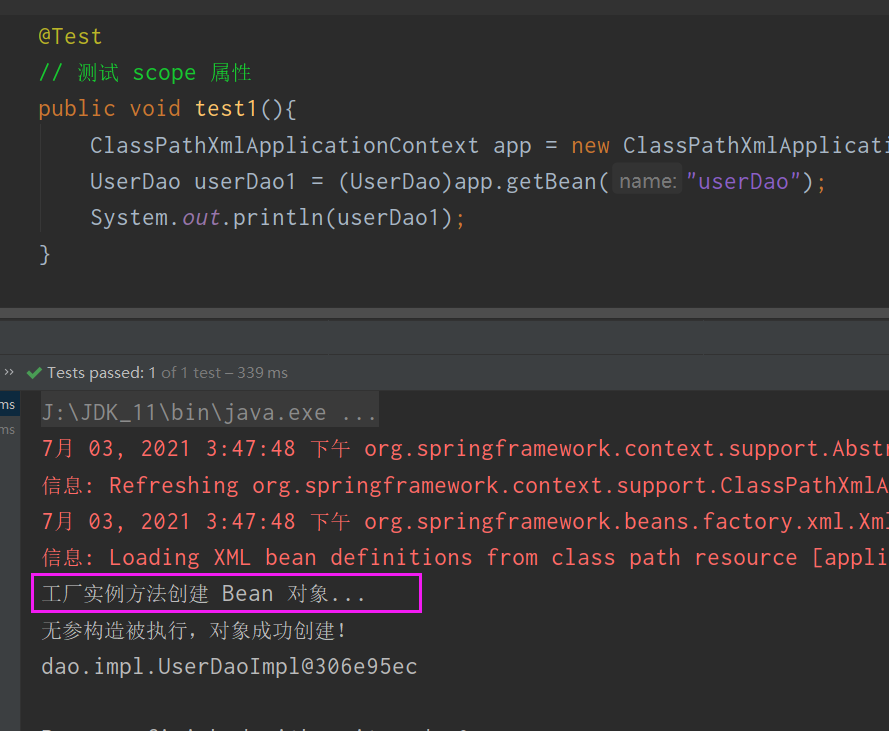Expand the folded 'J:\JDK_11\bin\java.exe ...' command line
The width and height of the screenshot is (889, 731).
[210, 413]
